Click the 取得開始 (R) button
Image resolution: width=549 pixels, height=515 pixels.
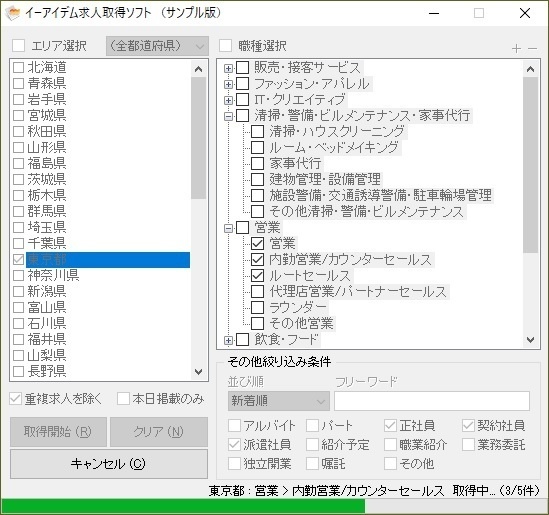58,432
